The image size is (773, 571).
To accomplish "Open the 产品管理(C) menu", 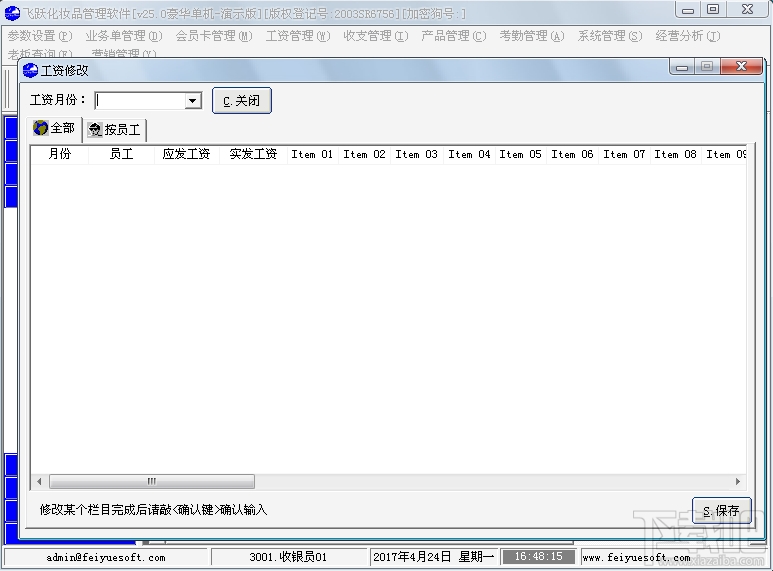I will (454, 36).
